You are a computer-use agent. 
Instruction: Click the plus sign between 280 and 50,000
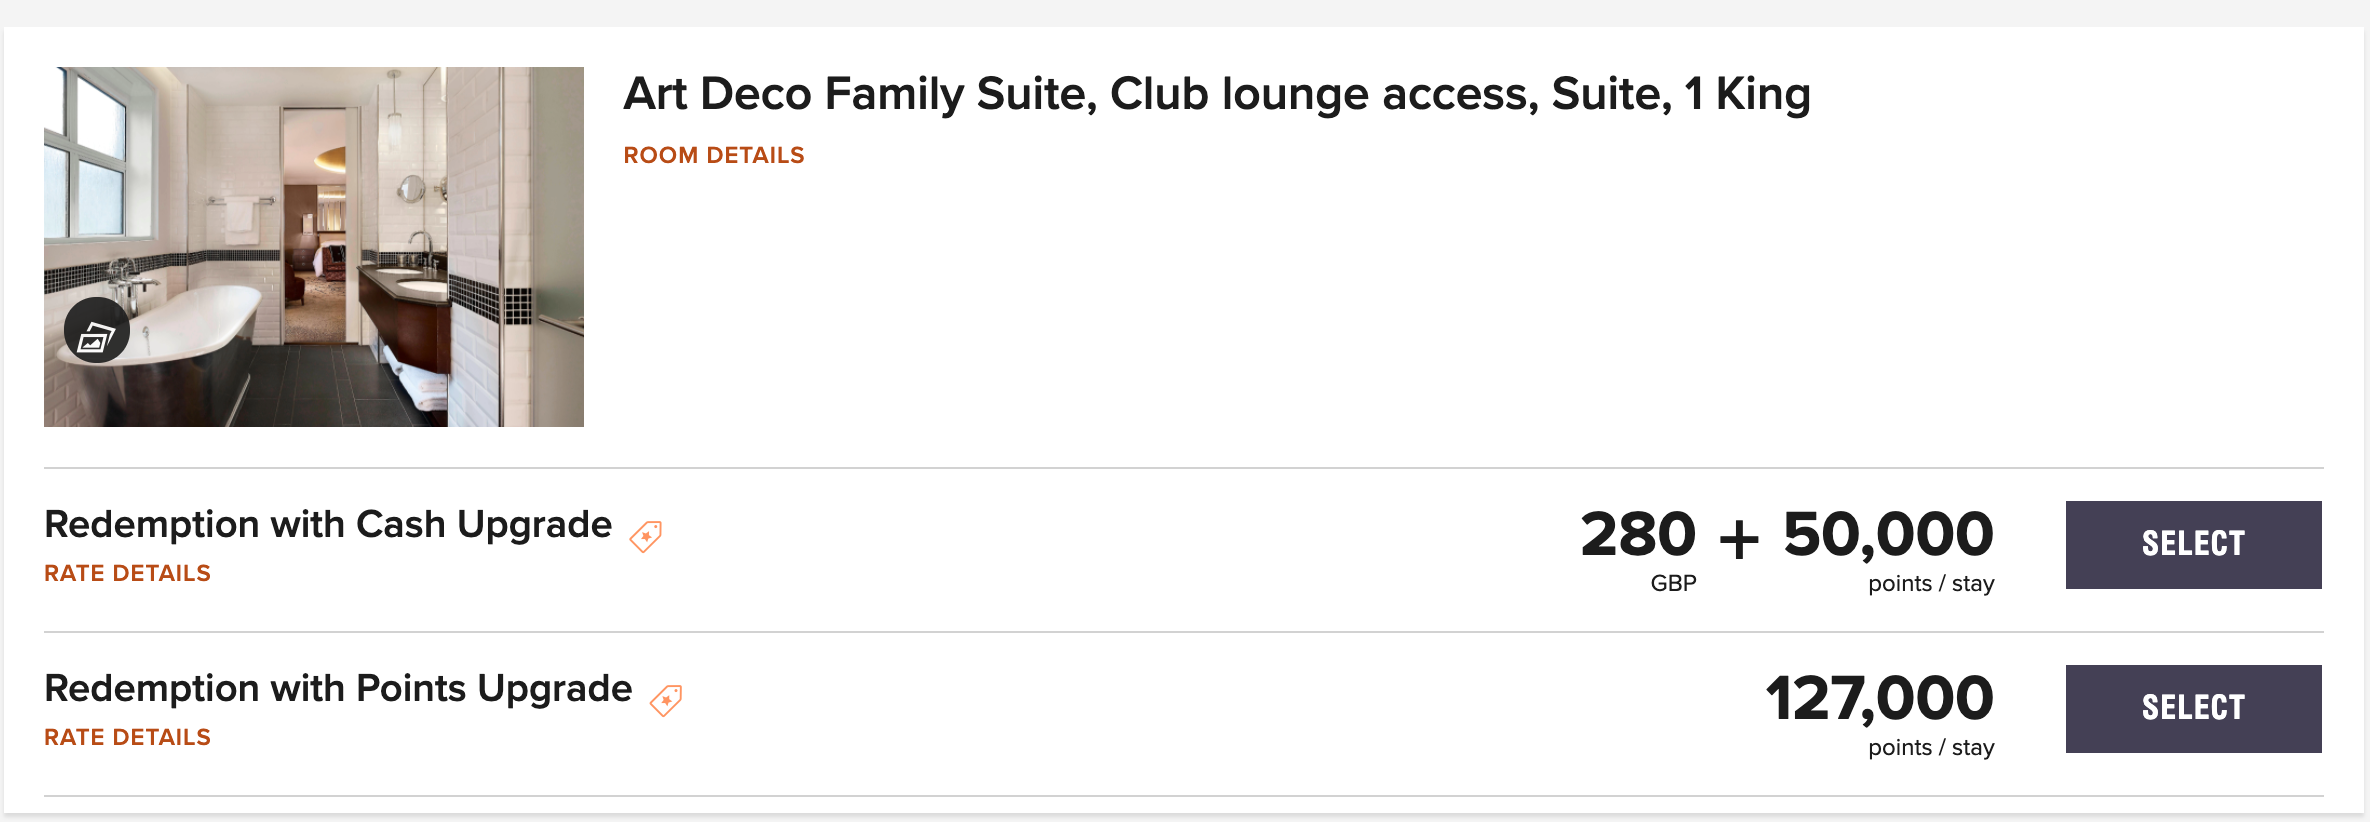[x=1739, y=538]
